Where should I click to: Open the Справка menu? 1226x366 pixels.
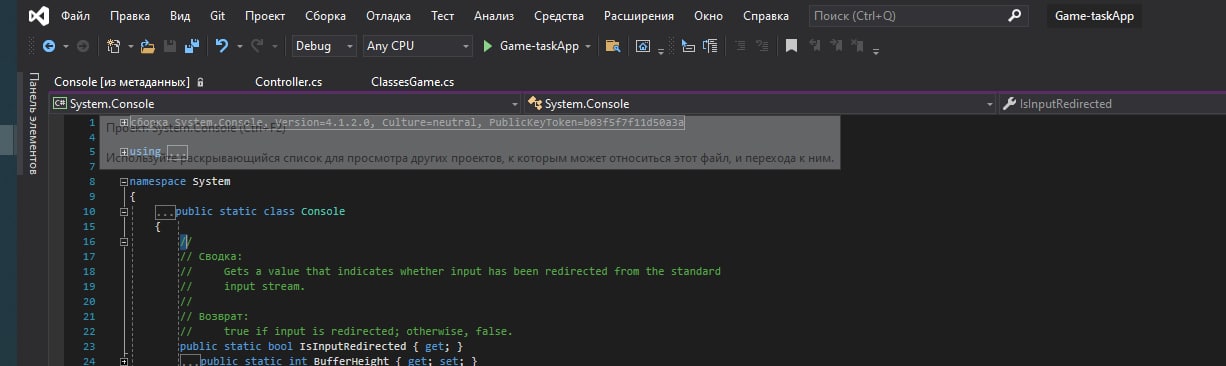click(766, 17)
